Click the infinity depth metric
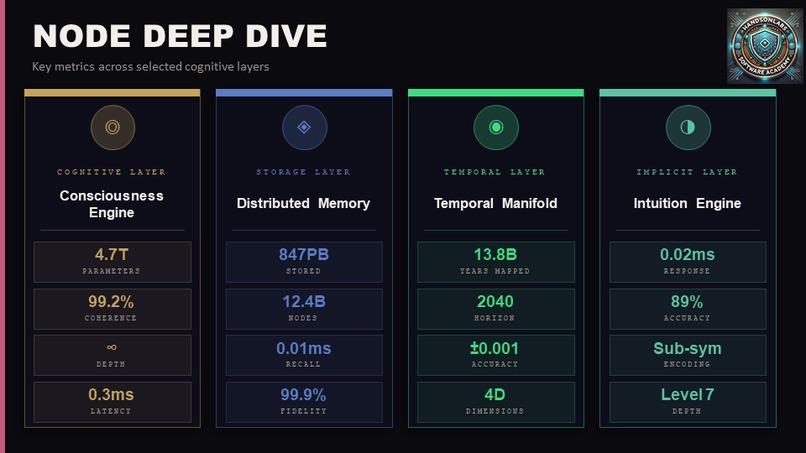The height and width of the screenshot is (453, 806). point(112,355)
